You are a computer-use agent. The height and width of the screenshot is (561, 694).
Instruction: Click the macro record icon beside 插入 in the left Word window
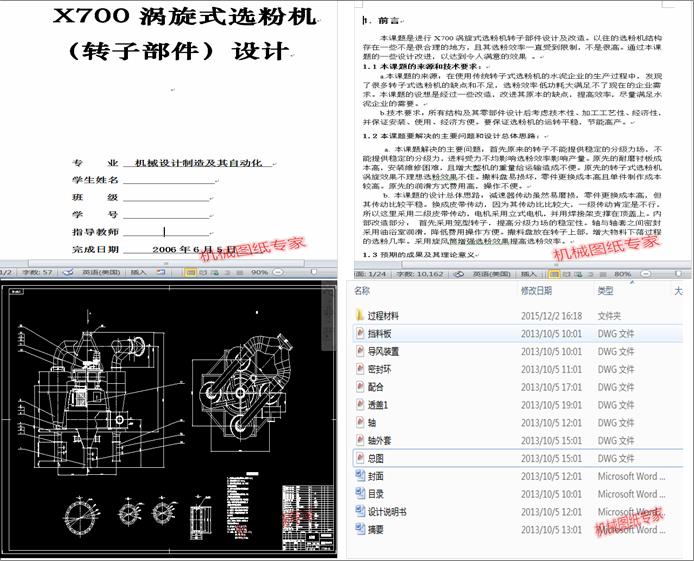(161, 272)
